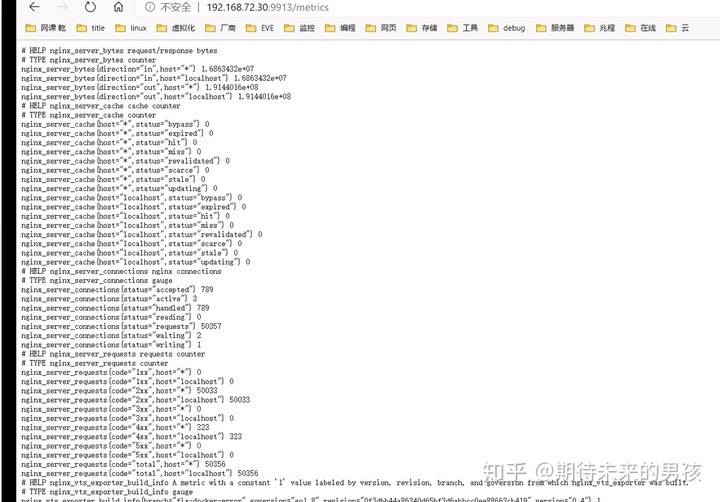Open the 虚拟化 bookmark folder

click(x=176, y=28)
